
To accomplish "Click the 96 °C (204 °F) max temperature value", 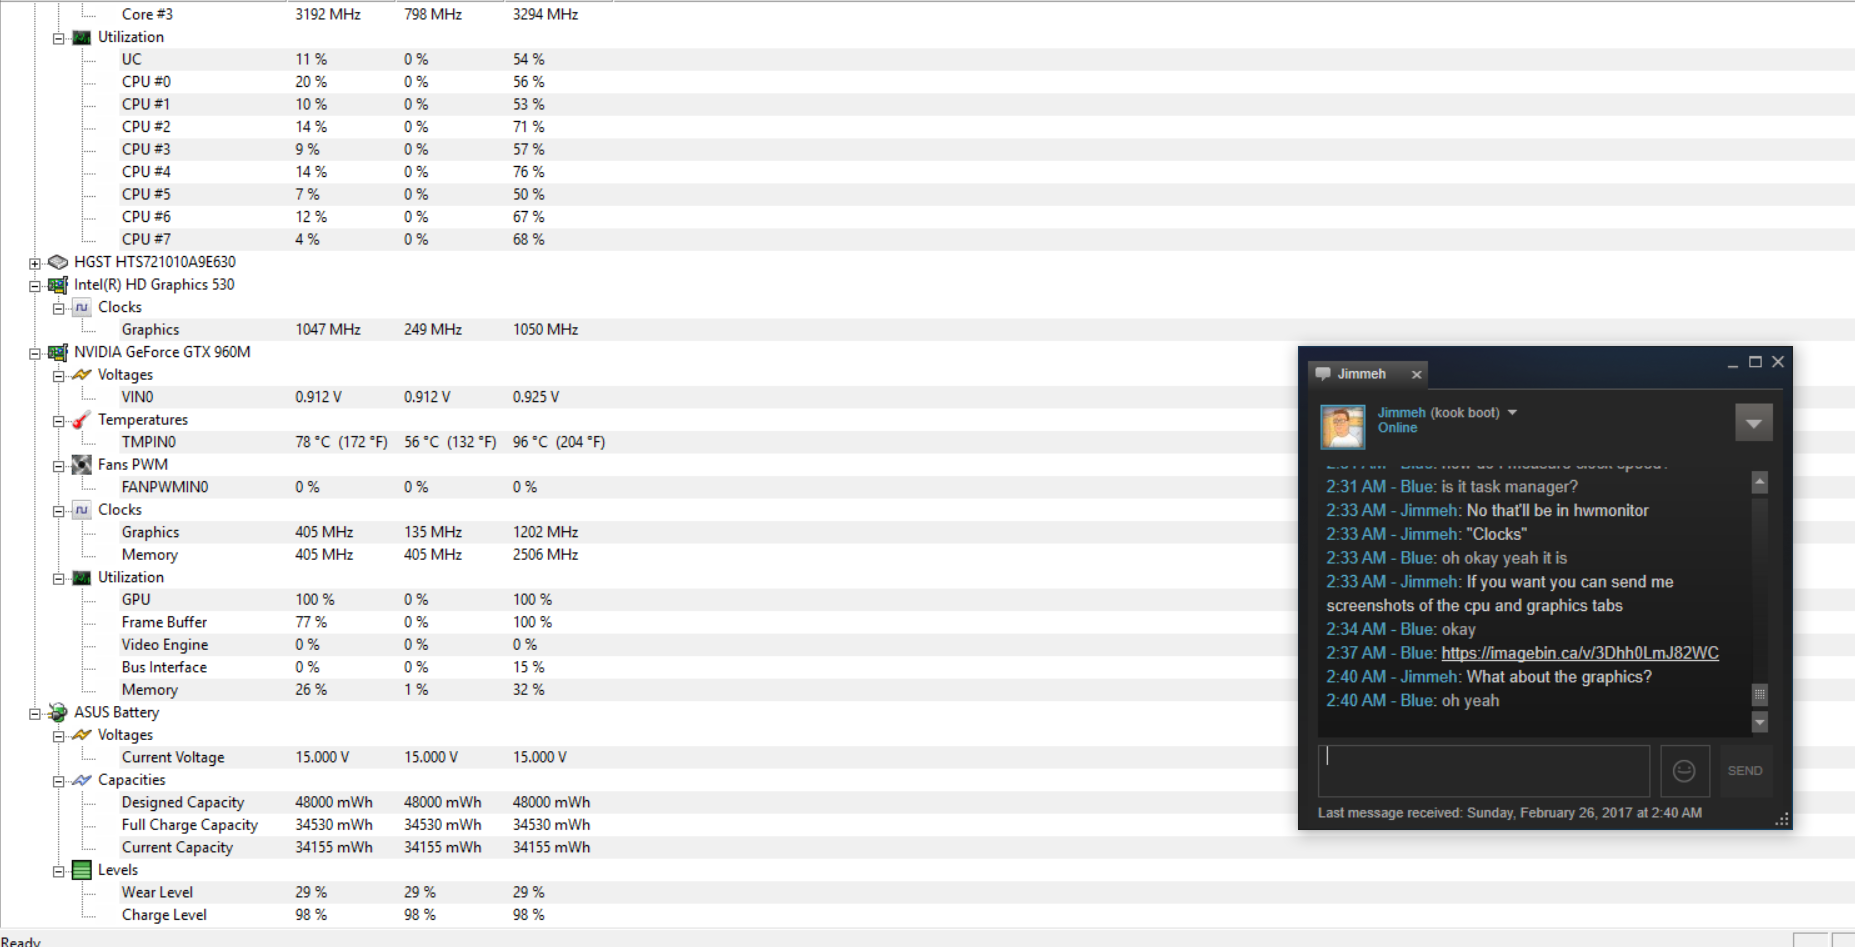I will point(559,442).
